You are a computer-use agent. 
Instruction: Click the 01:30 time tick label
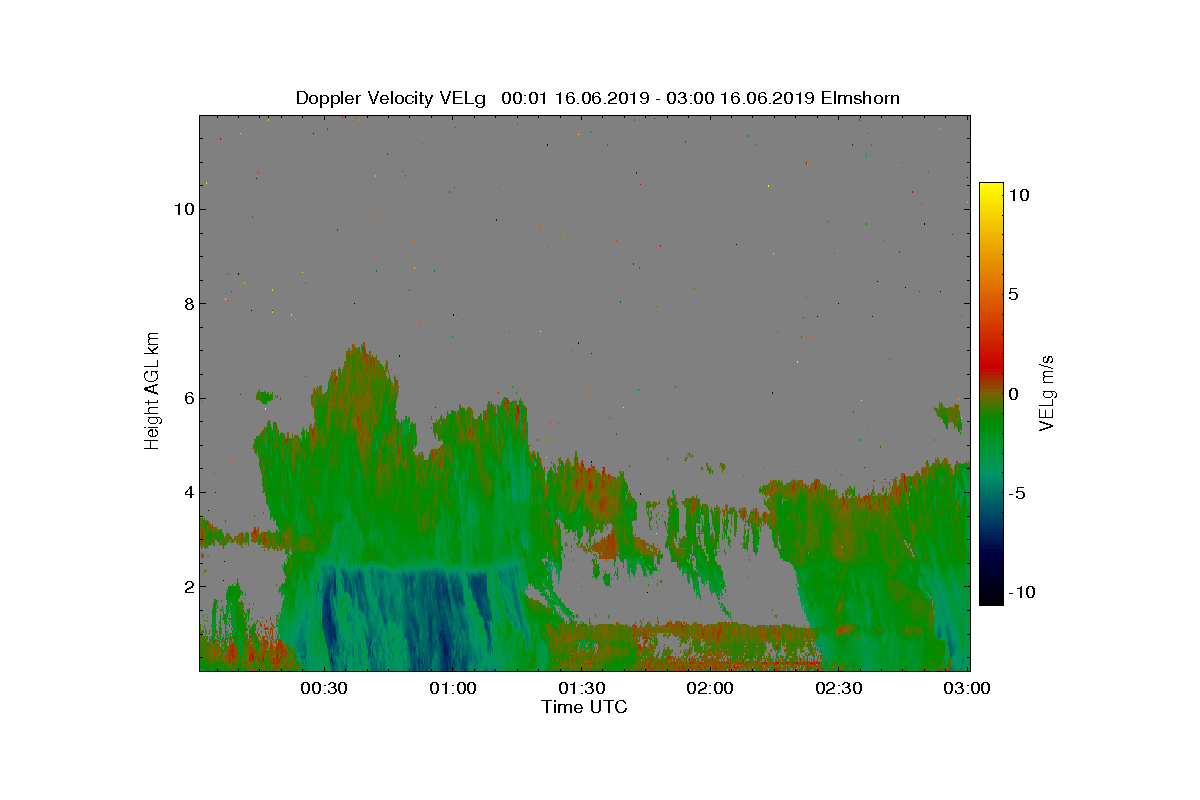(x=582, y=688)
